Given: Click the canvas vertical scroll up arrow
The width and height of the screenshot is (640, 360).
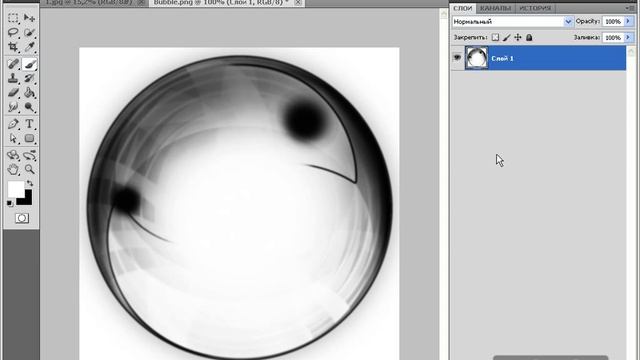Looking at the screenshot, I should [444, 14].
